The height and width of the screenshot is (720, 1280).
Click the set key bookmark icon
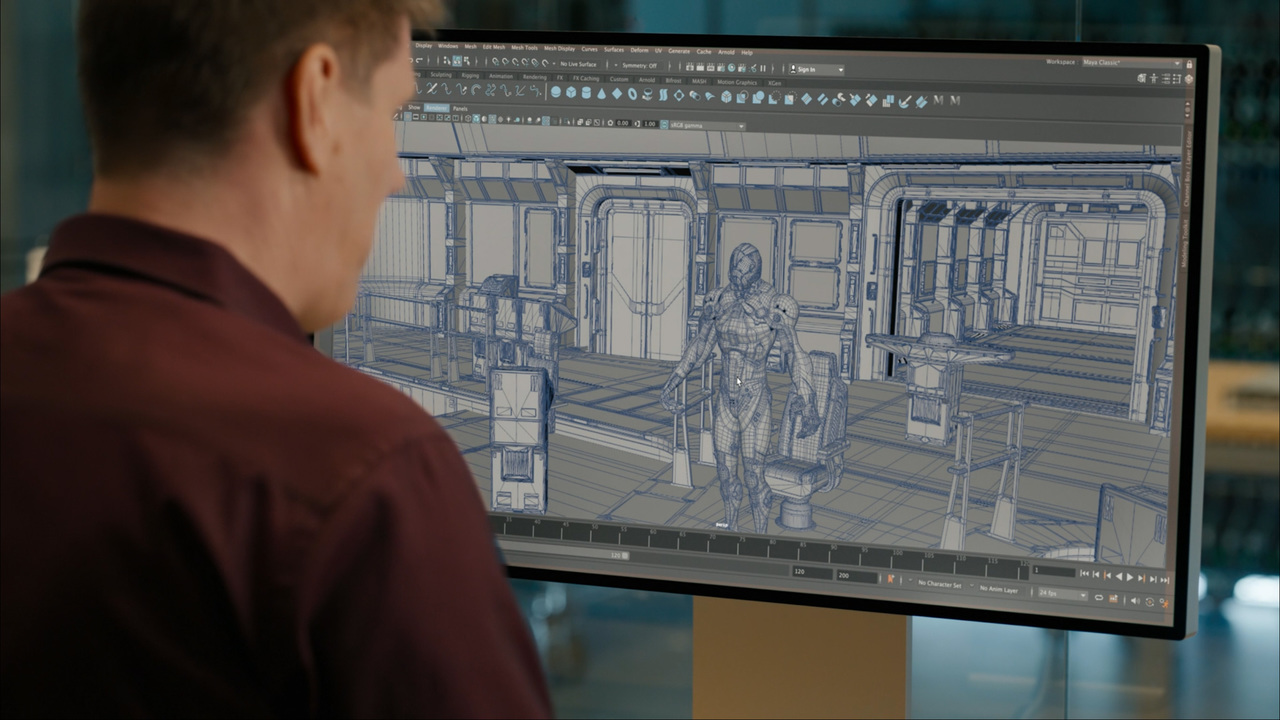tap(890, 578)
